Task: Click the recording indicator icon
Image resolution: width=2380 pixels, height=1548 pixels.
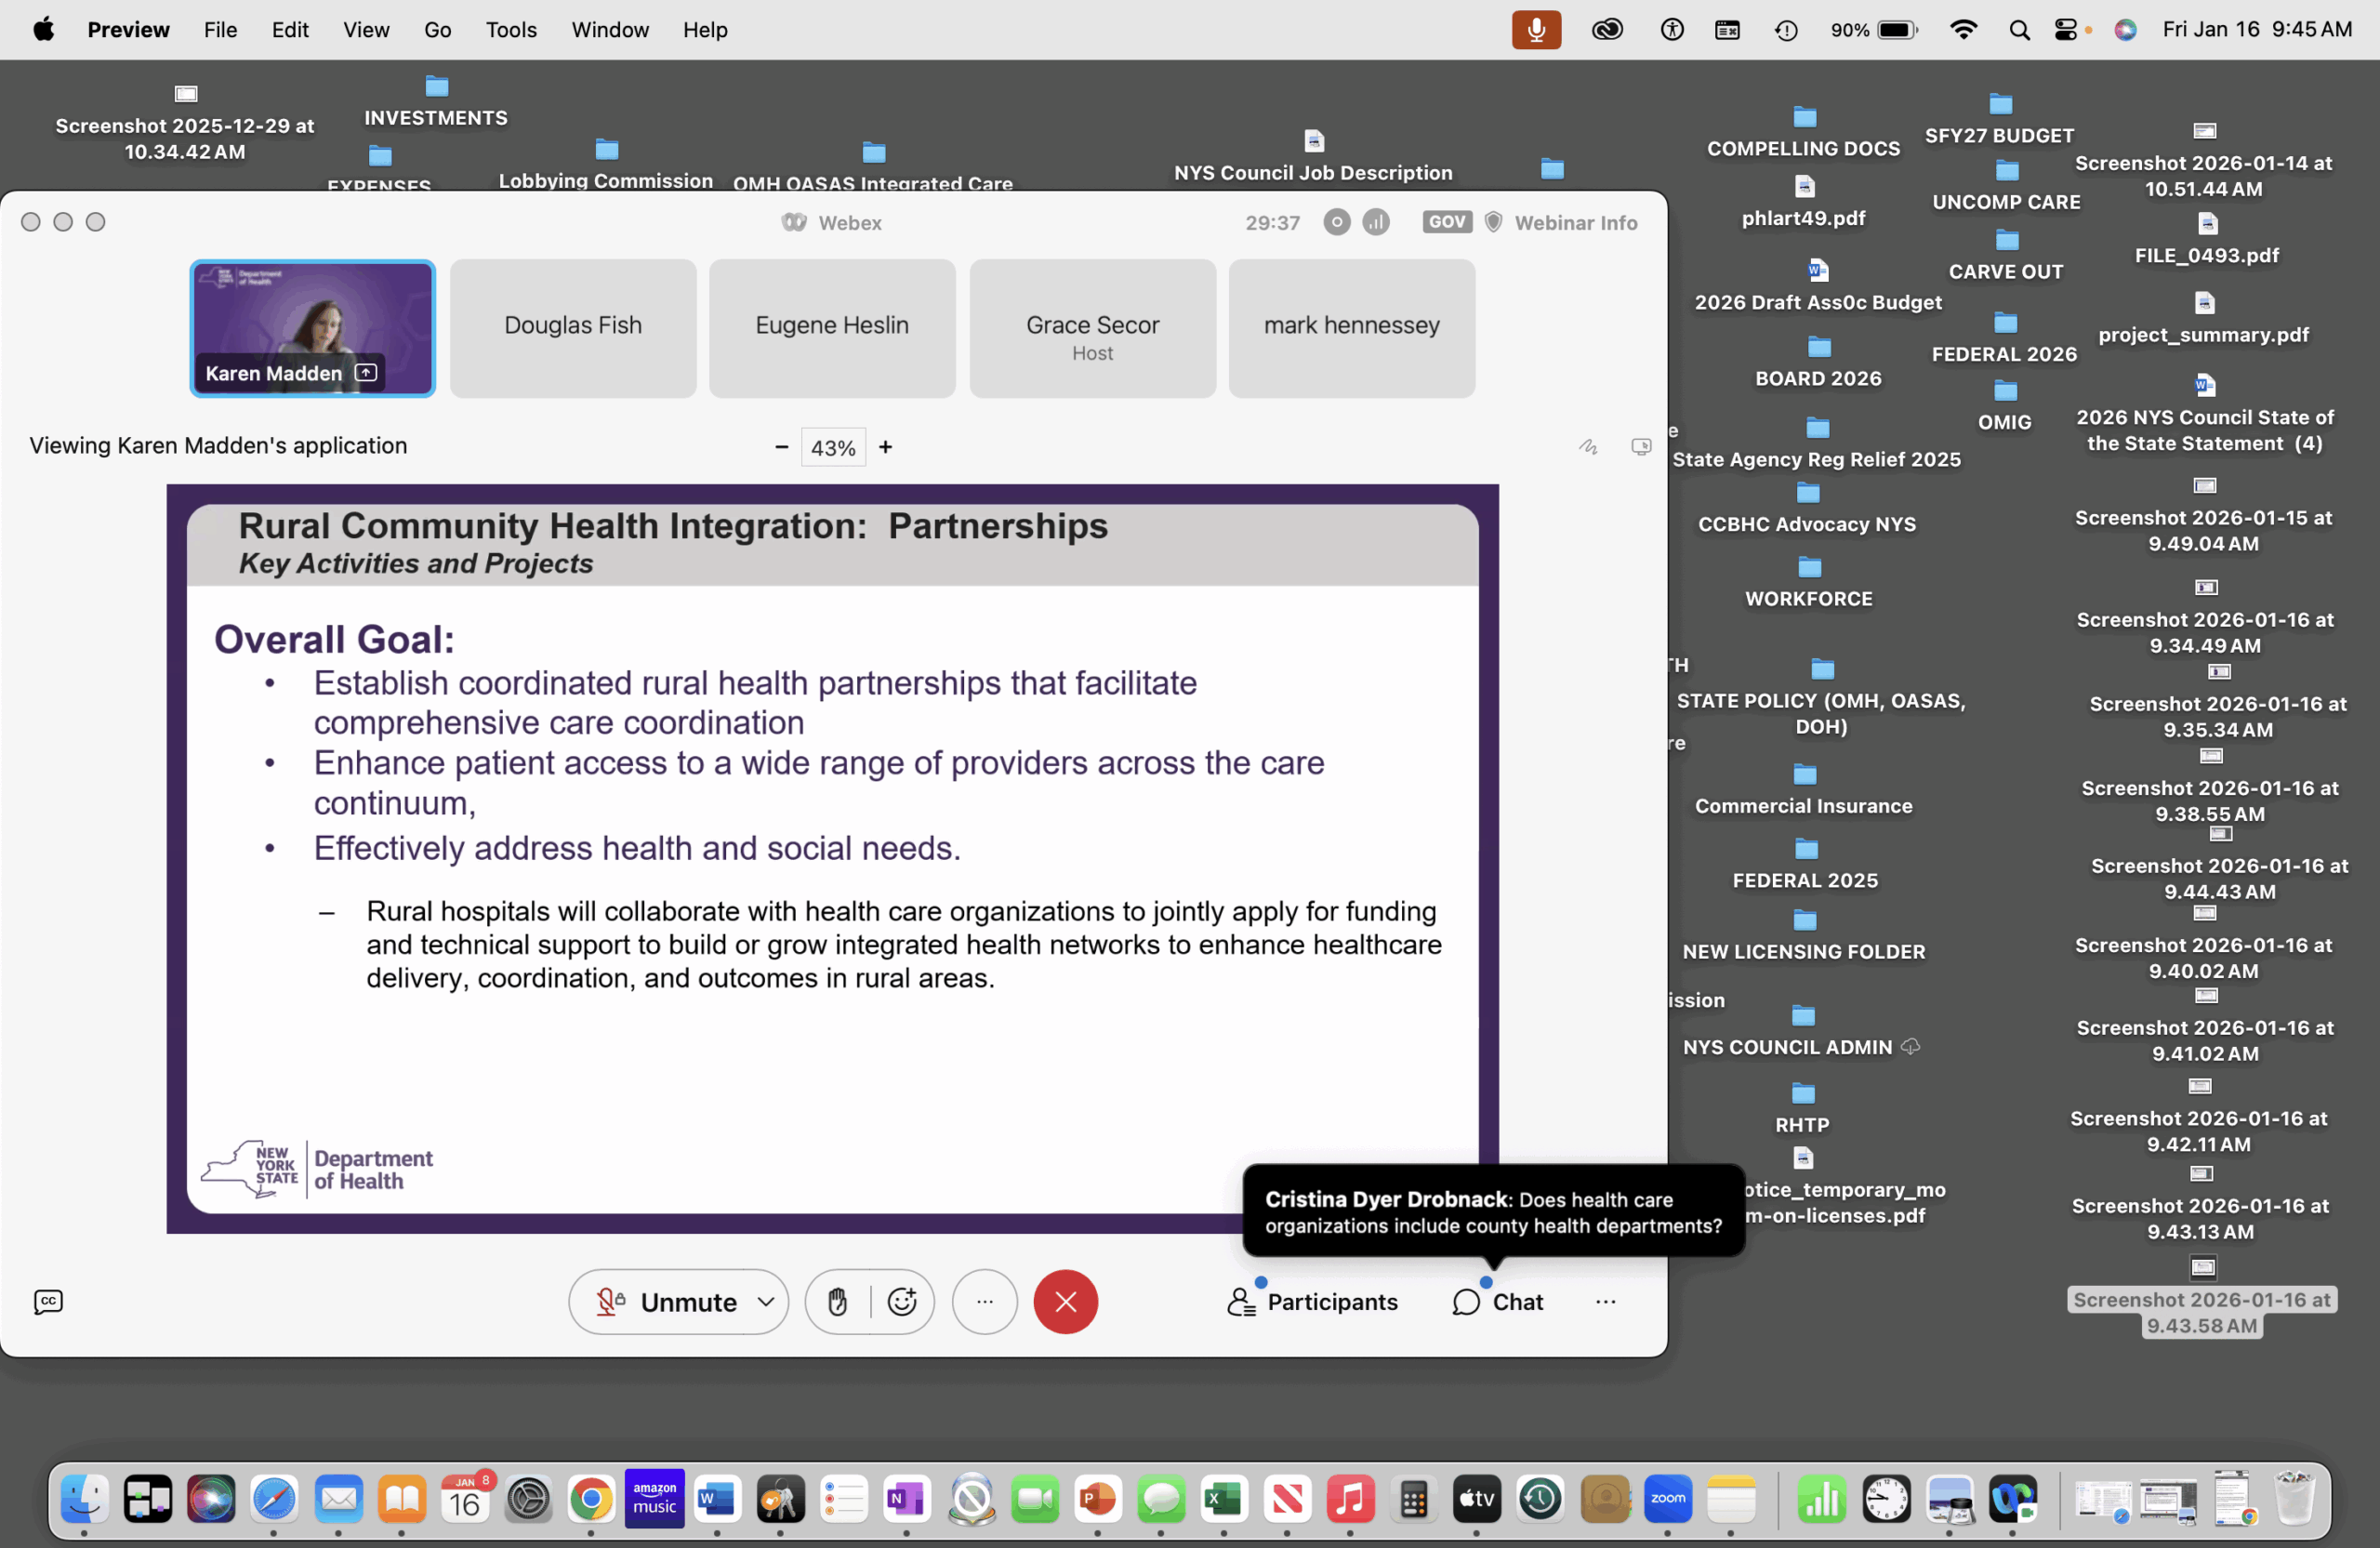Action: [x=1336, y=222]
